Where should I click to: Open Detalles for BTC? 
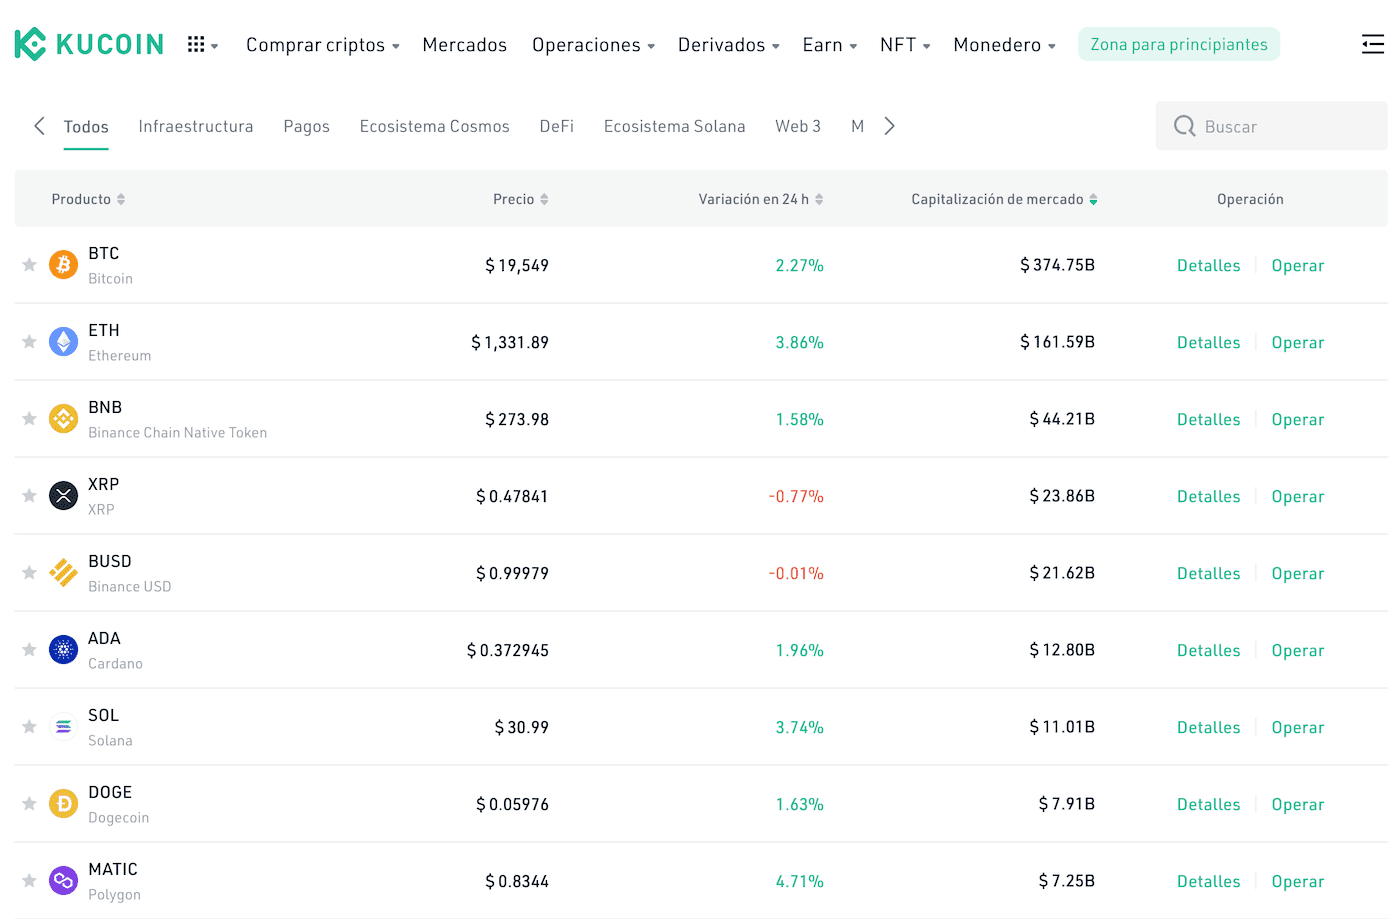pos(1209,266)
